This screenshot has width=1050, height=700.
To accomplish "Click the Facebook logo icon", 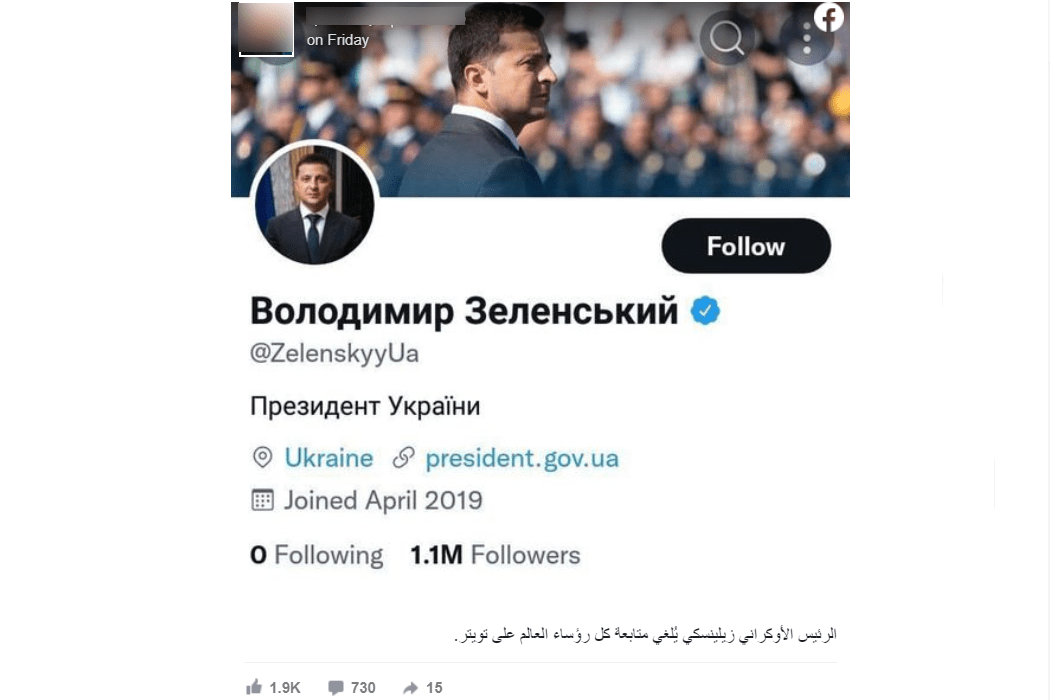I will click(829, 17).
